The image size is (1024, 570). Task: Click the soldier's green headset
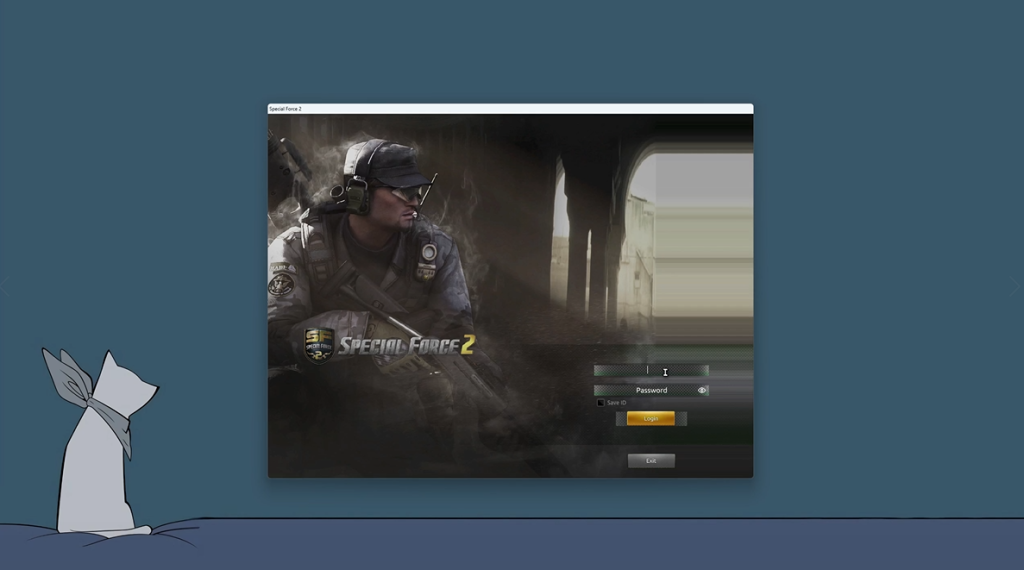pos(357,194)
